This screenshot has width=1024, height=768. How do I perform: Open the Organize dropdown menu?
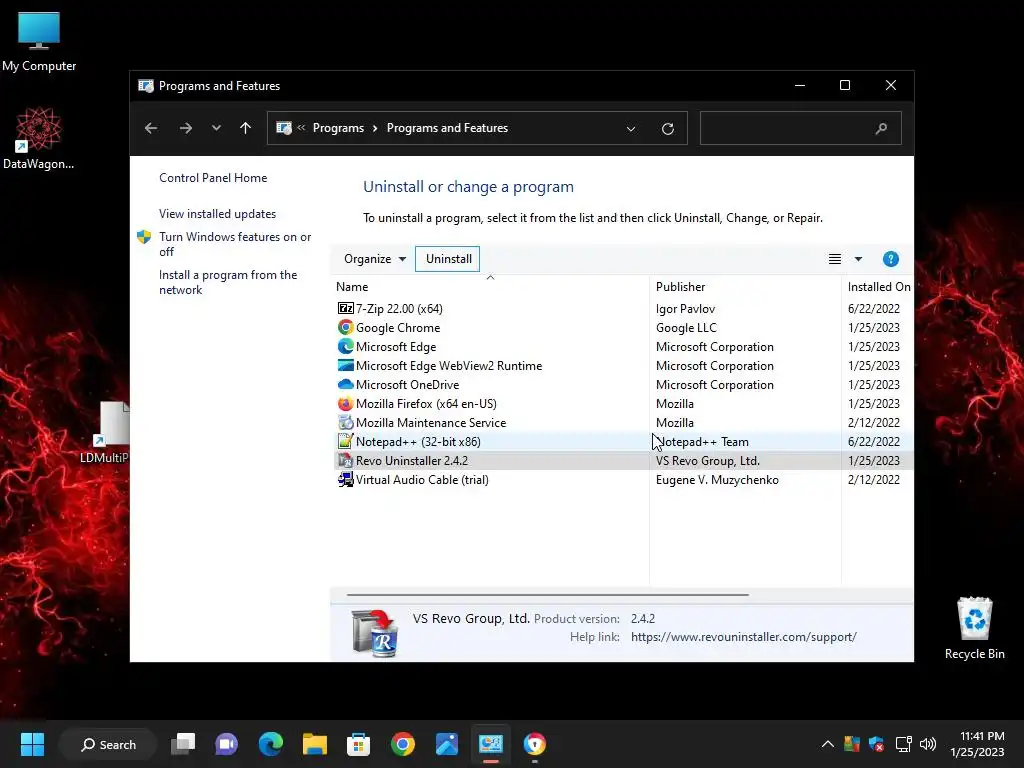pyautogui.click(x=375, y=259)
